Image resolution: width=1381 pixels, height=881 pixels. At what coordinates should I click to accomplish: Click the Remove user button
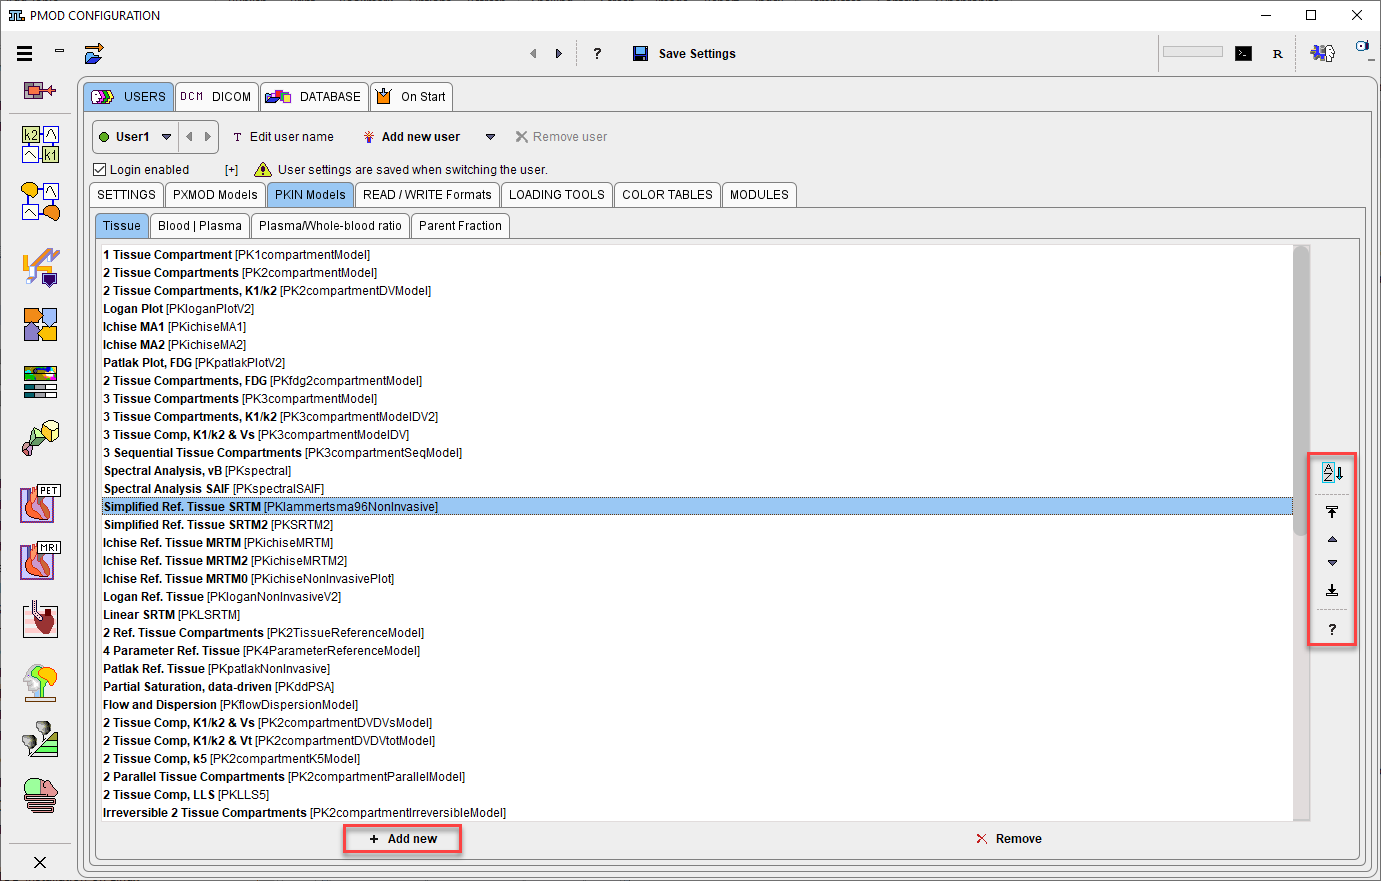click(561, 137)
